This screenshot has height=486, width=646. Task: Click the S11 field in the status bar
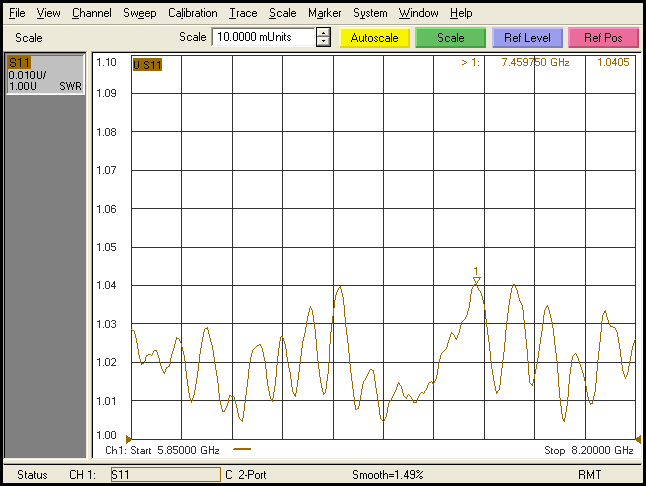pos(164,474)
